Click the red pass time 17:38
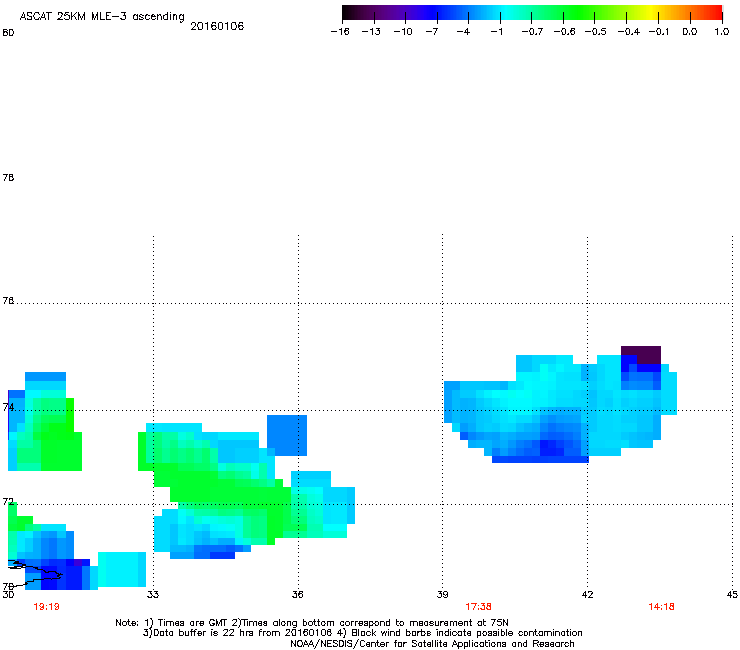 478,607
